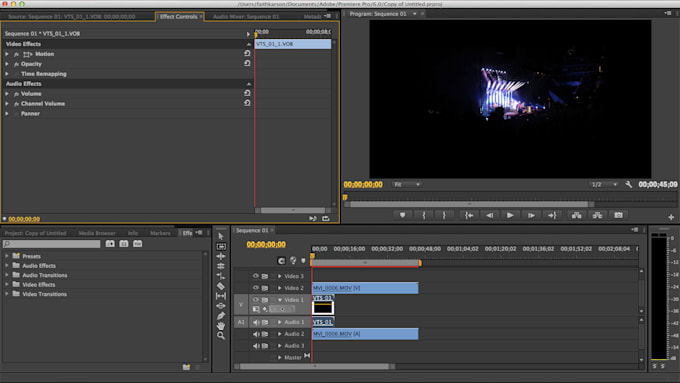Select the Razor tool in the tools panel
Image resolution: width=680 pixels, height=383 pixels.
pos(221,286)
